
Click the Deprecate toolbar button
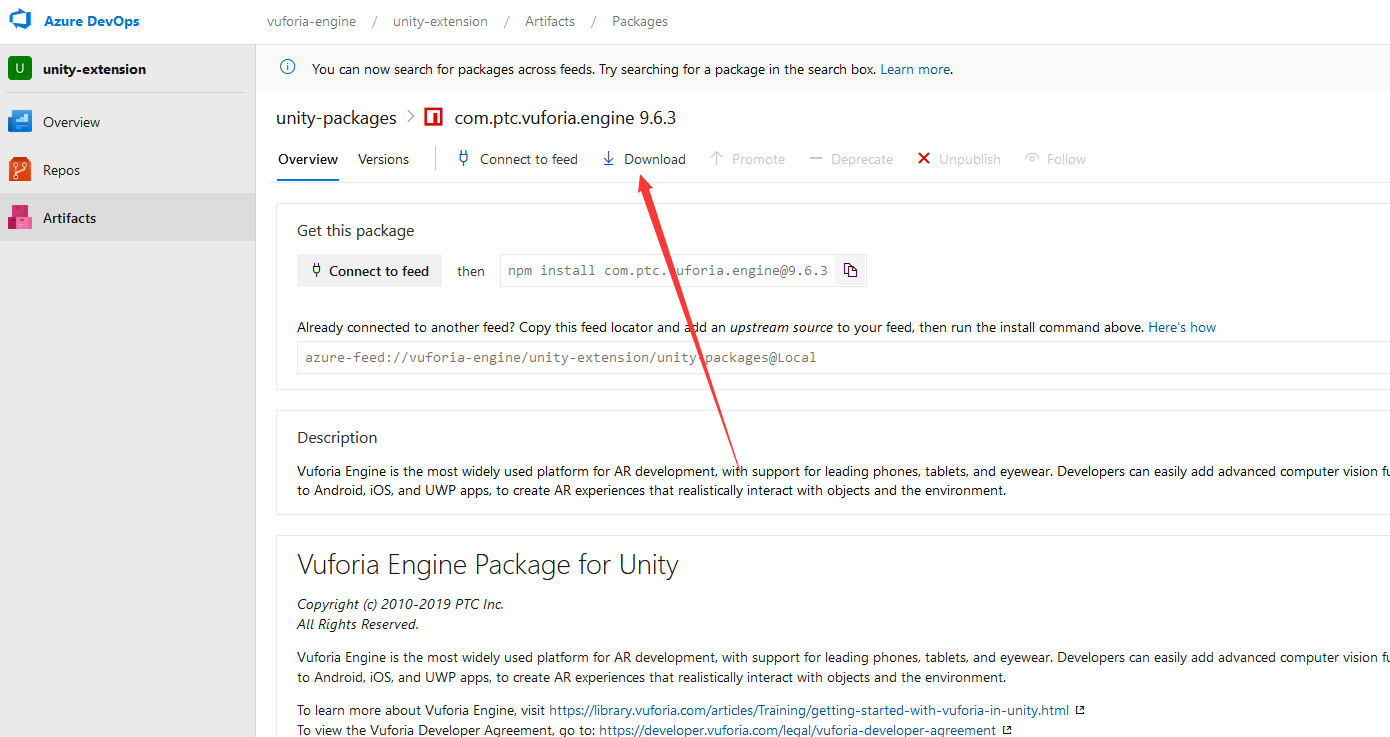851,159
